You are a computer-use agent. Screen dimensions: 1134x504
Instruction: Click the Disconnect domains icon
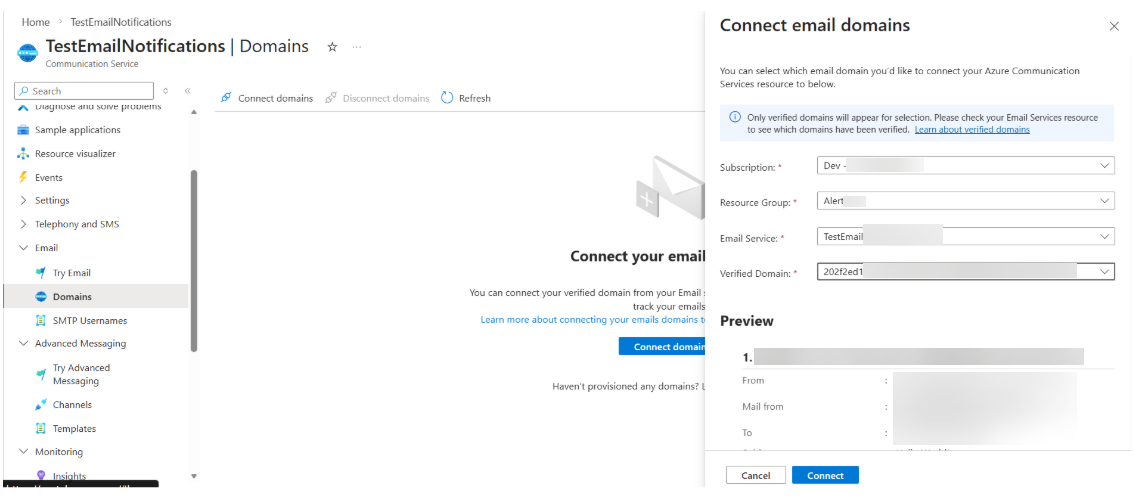pos(331,98)
